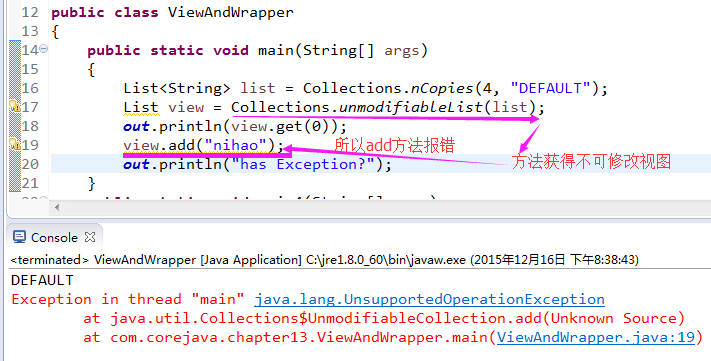This screenshot has width=711, height=361.
Task: Click the List<String> list declaration in line 16
Action: point(199,88)
